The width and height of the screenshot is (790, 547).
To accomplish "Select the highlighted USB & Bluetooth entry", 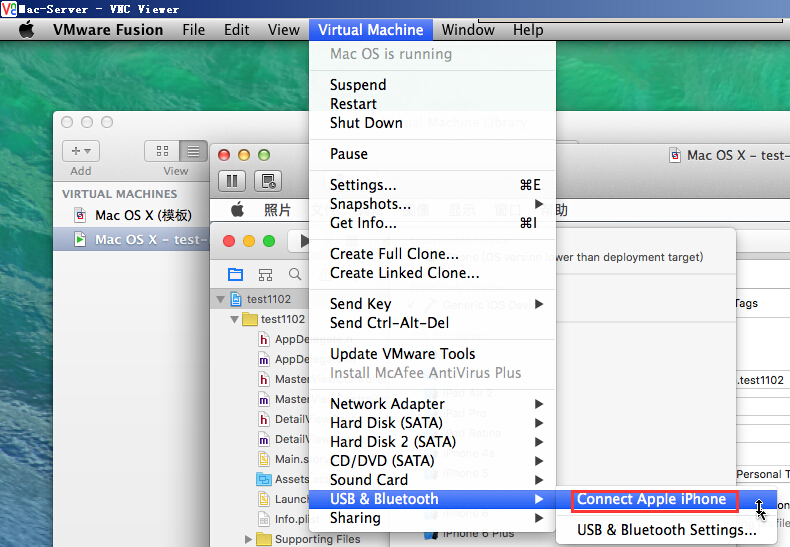I will click(432, 499).
